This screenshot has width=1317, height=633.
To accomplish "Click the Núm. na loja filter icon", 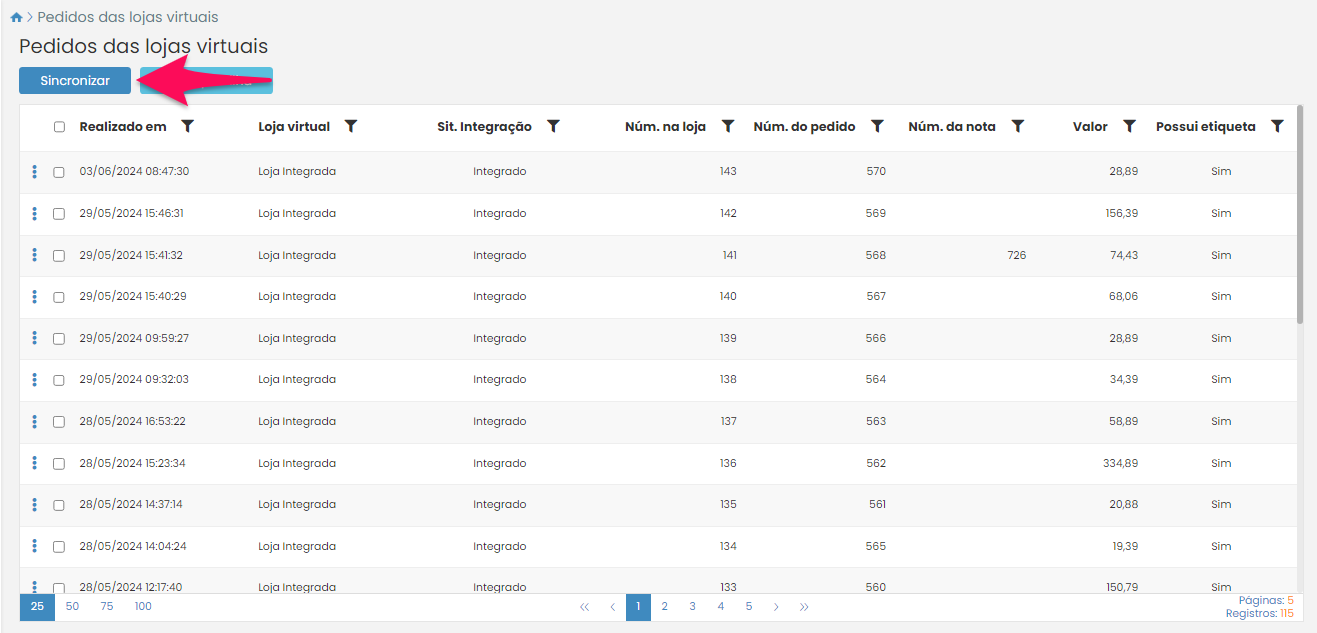I will click(x=728, y=127).
